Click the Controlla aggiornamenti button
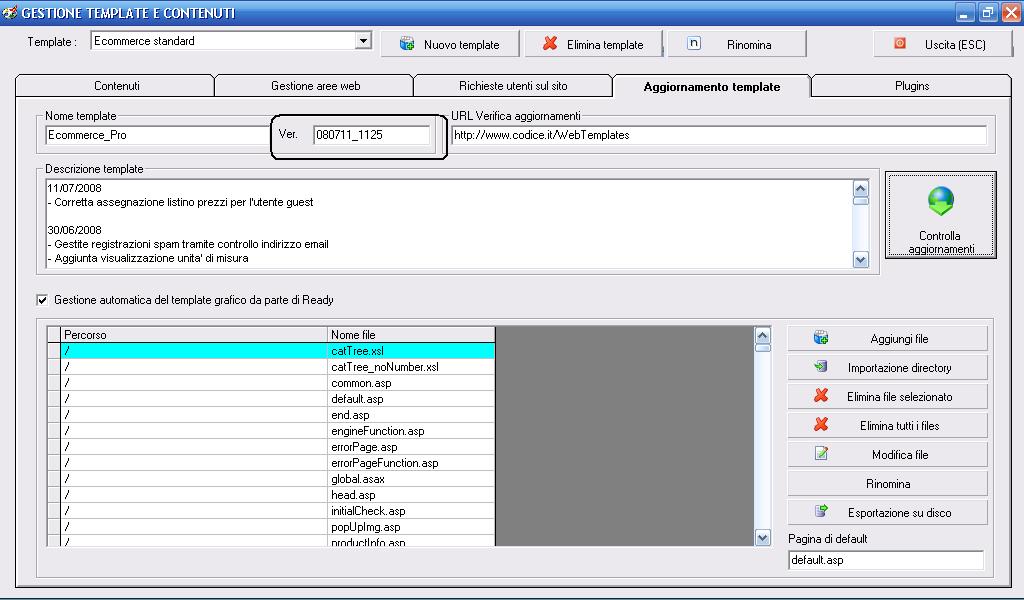The width and height of the screenshot is (1024, 600). 940,215
